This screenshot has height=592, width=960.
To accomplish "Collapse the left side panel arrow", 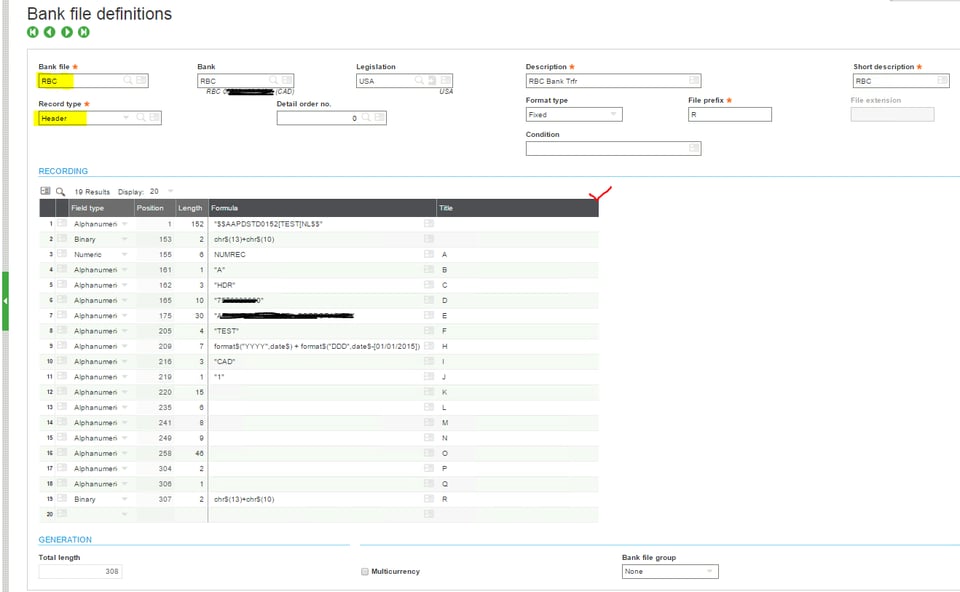I will 6,299.
